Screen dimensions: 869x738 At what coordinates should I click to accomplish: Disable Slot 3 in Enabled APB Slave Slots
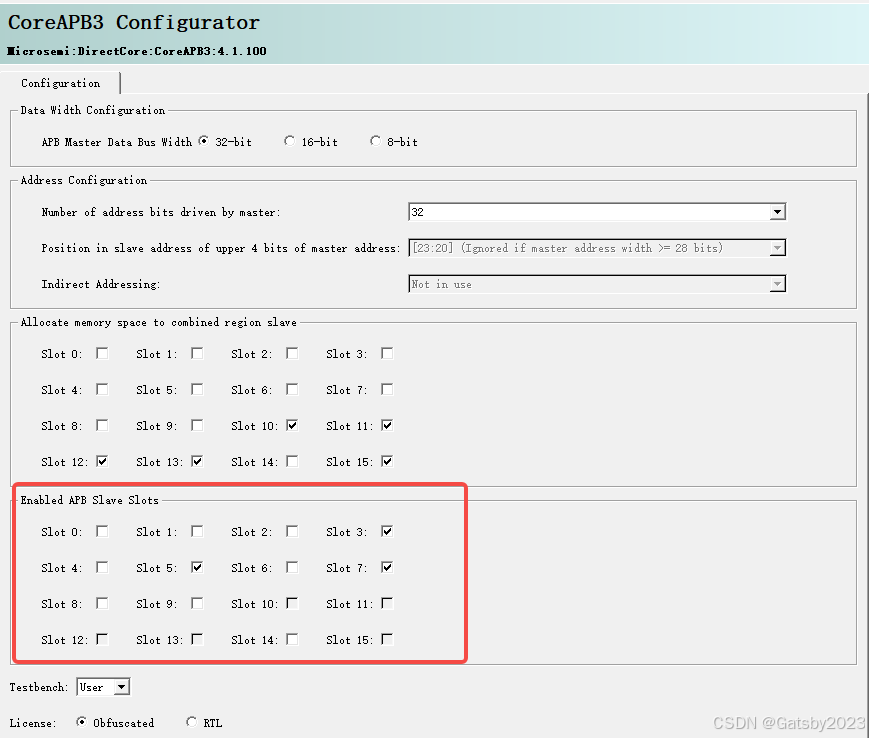pos(387,531)
